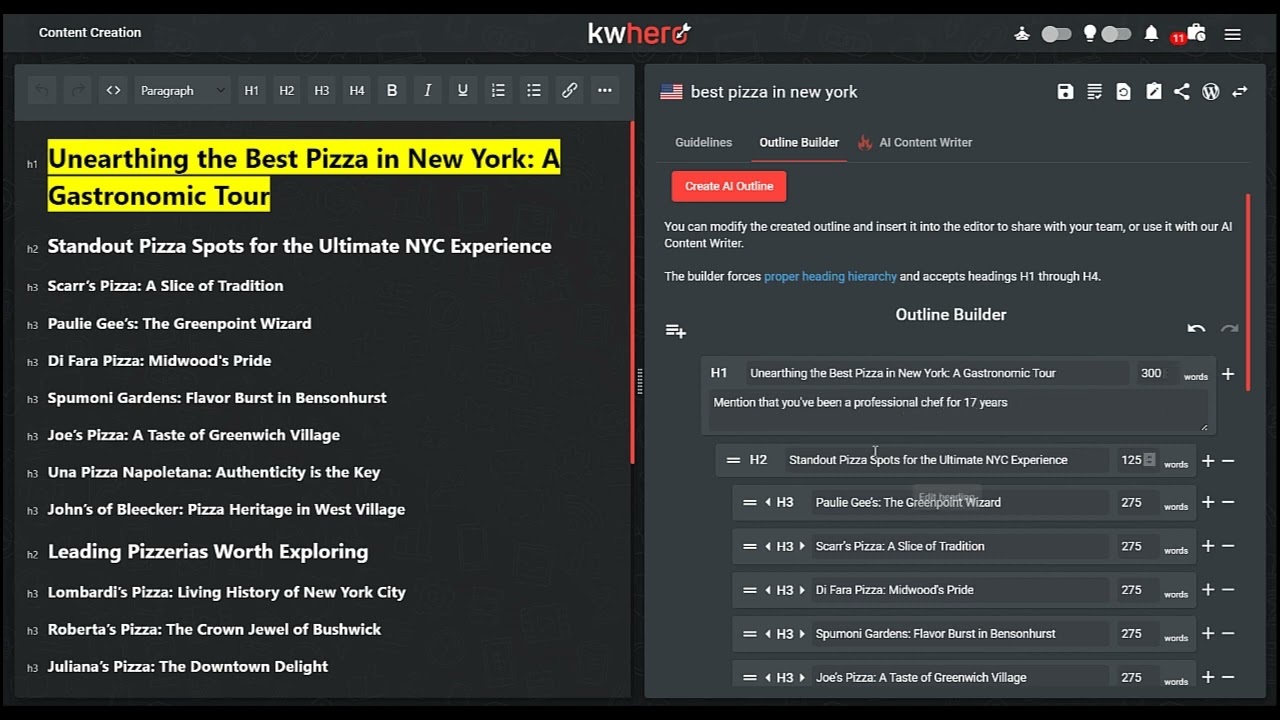Undo the last outline builder change
The height and width of the screenshot is (720, 1280).
1196,329
